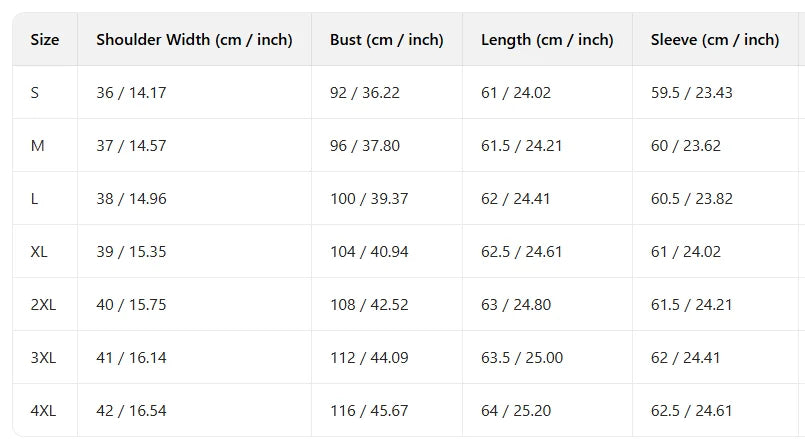Click the Size column header
Viewport: 805px width, 439px height.
pyautogui.click(x=45, y=40)
